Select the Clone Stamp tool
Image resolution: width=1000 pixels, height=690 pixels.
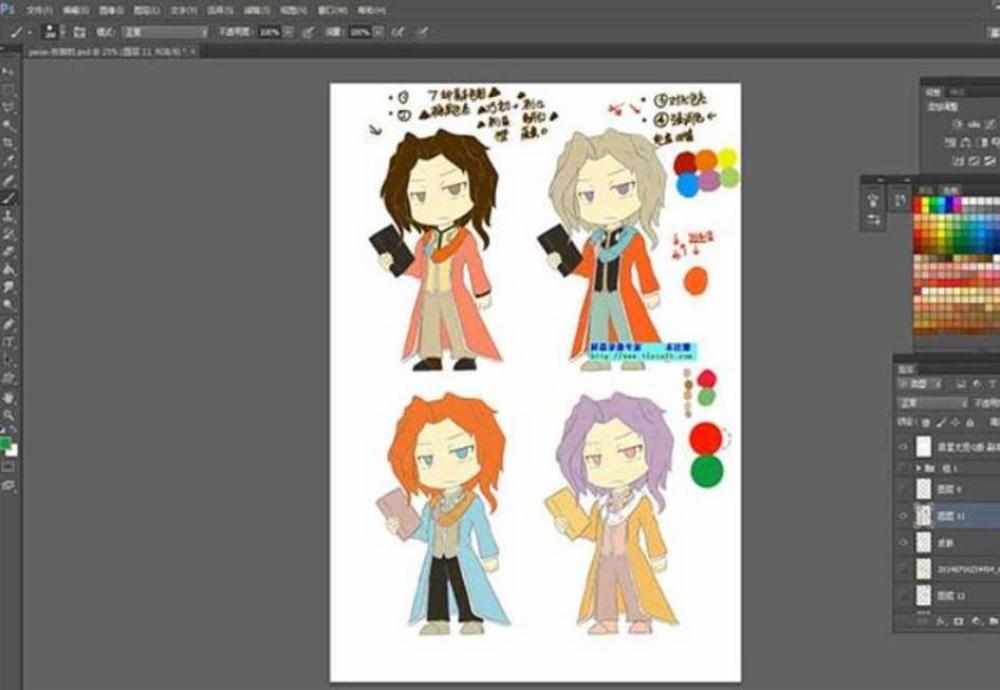(x=9, y=215)
